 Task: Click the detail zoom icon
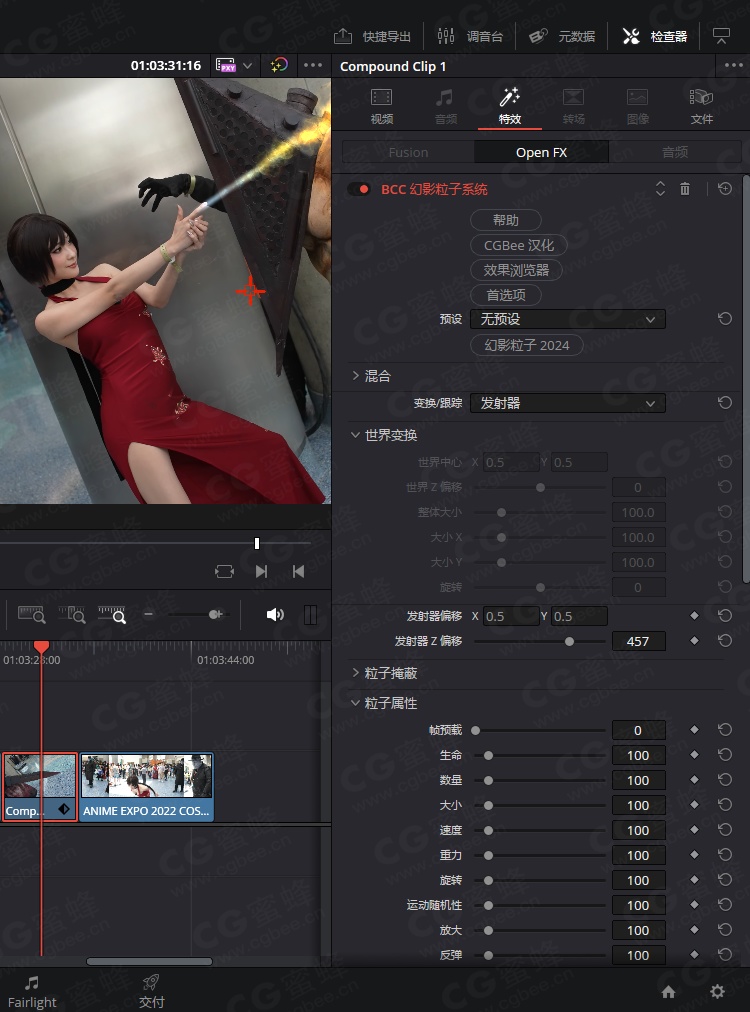(x=72, y=614)
